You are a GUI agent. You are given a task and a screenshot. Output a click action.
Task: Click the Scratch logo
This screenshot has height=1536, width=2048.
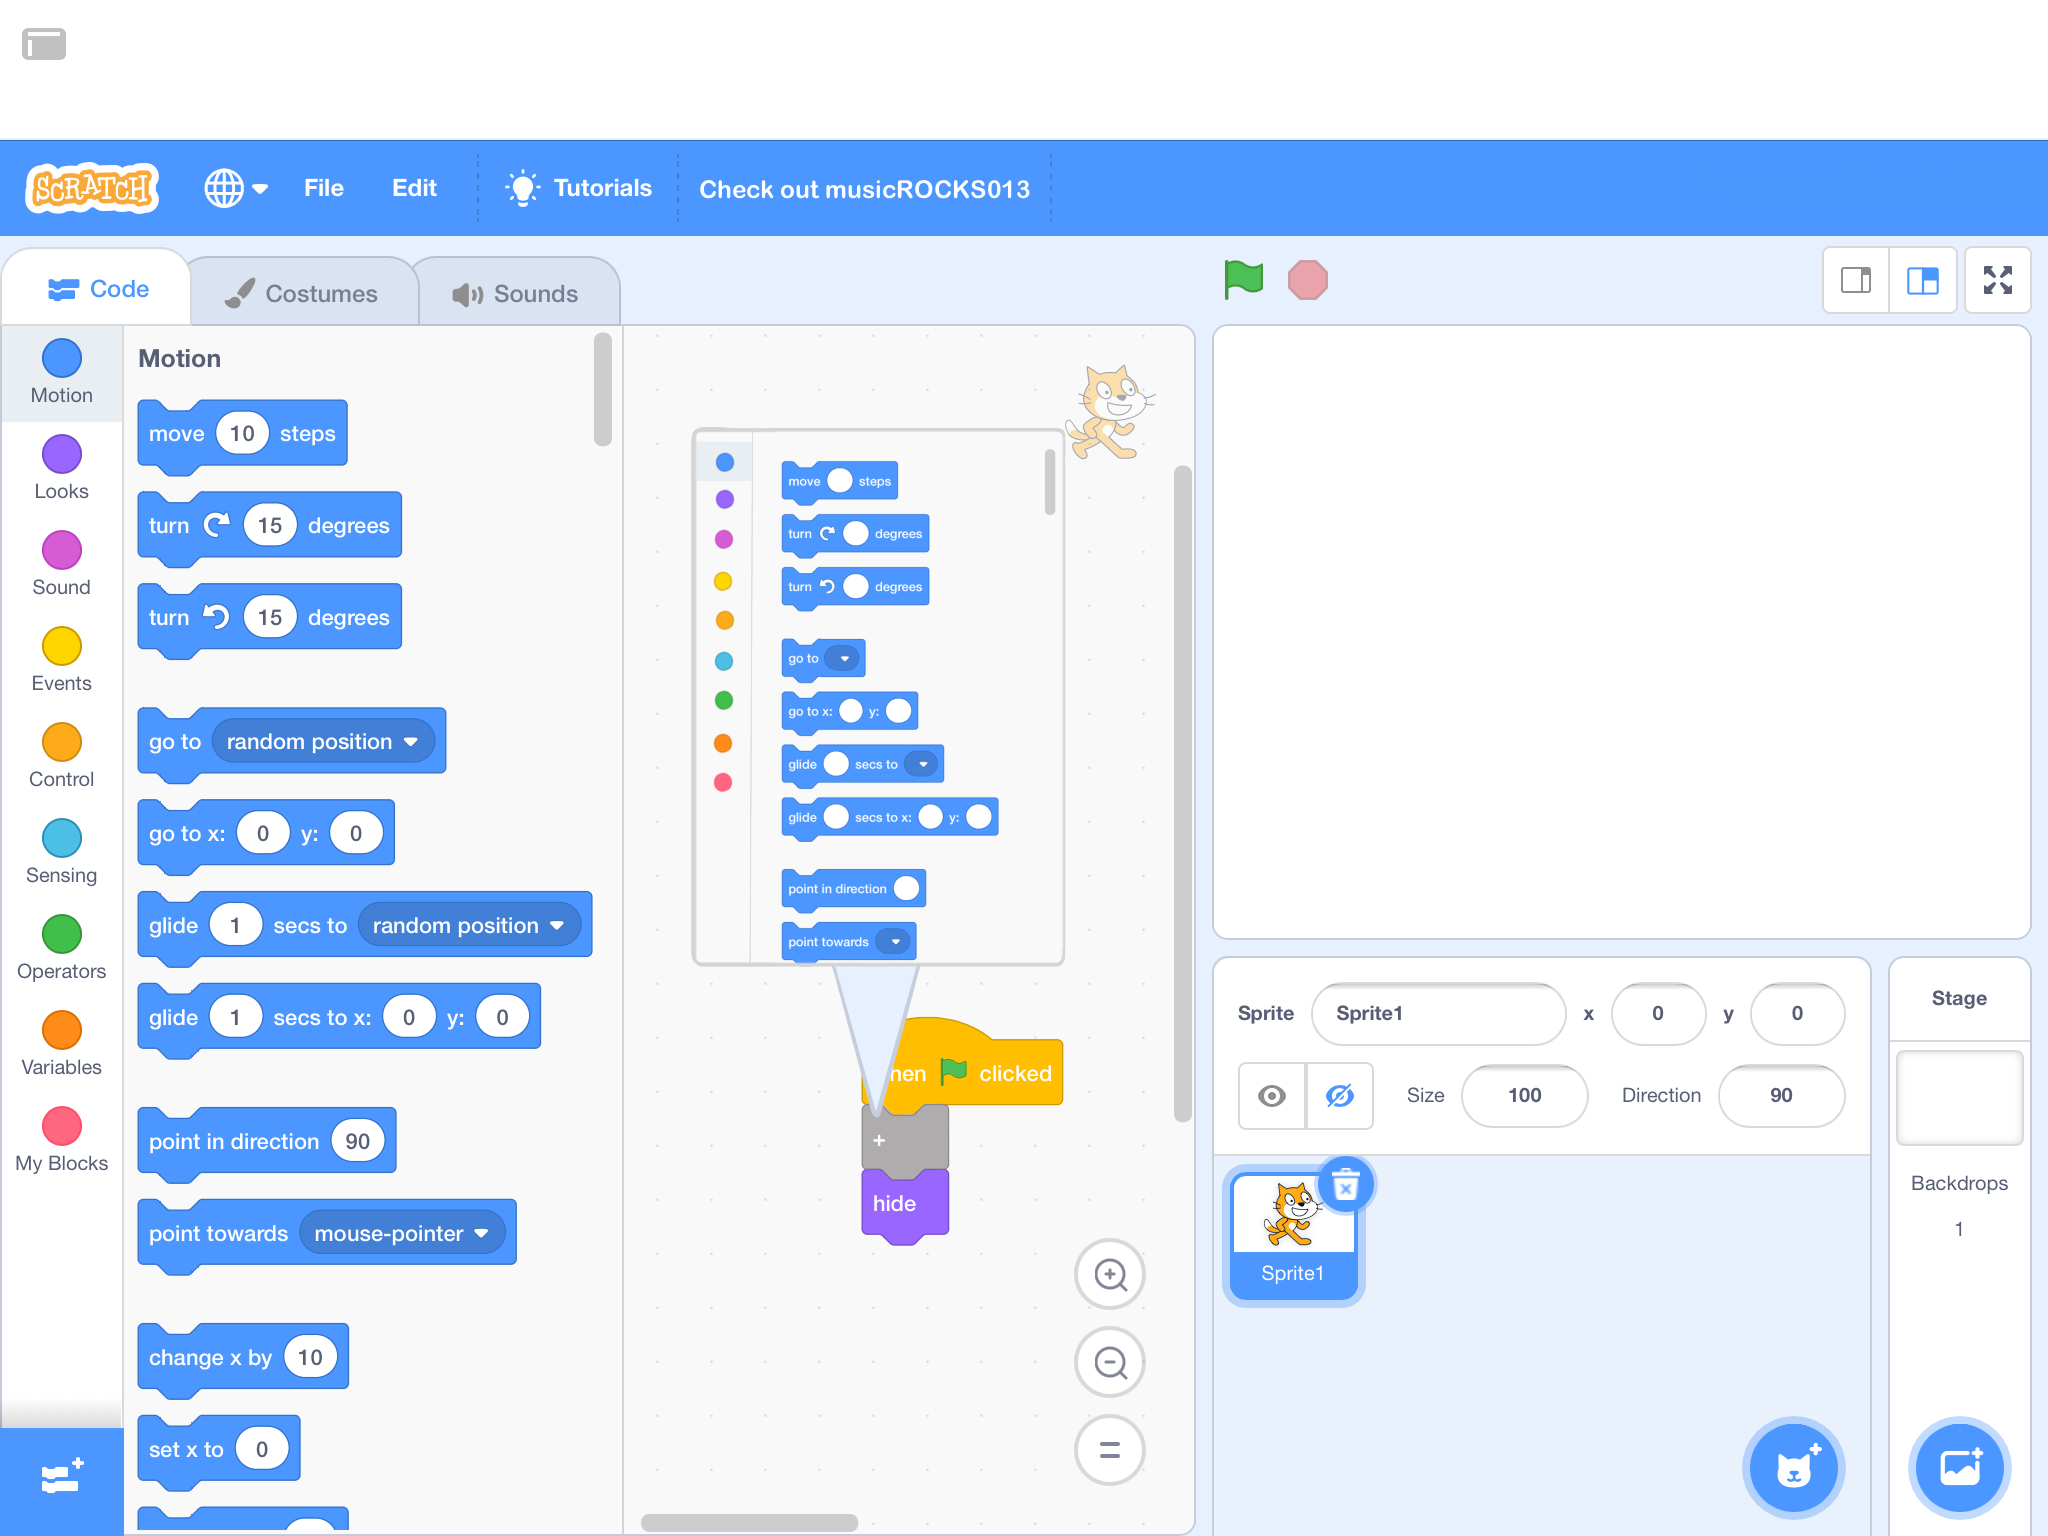(x=92, y=187)
